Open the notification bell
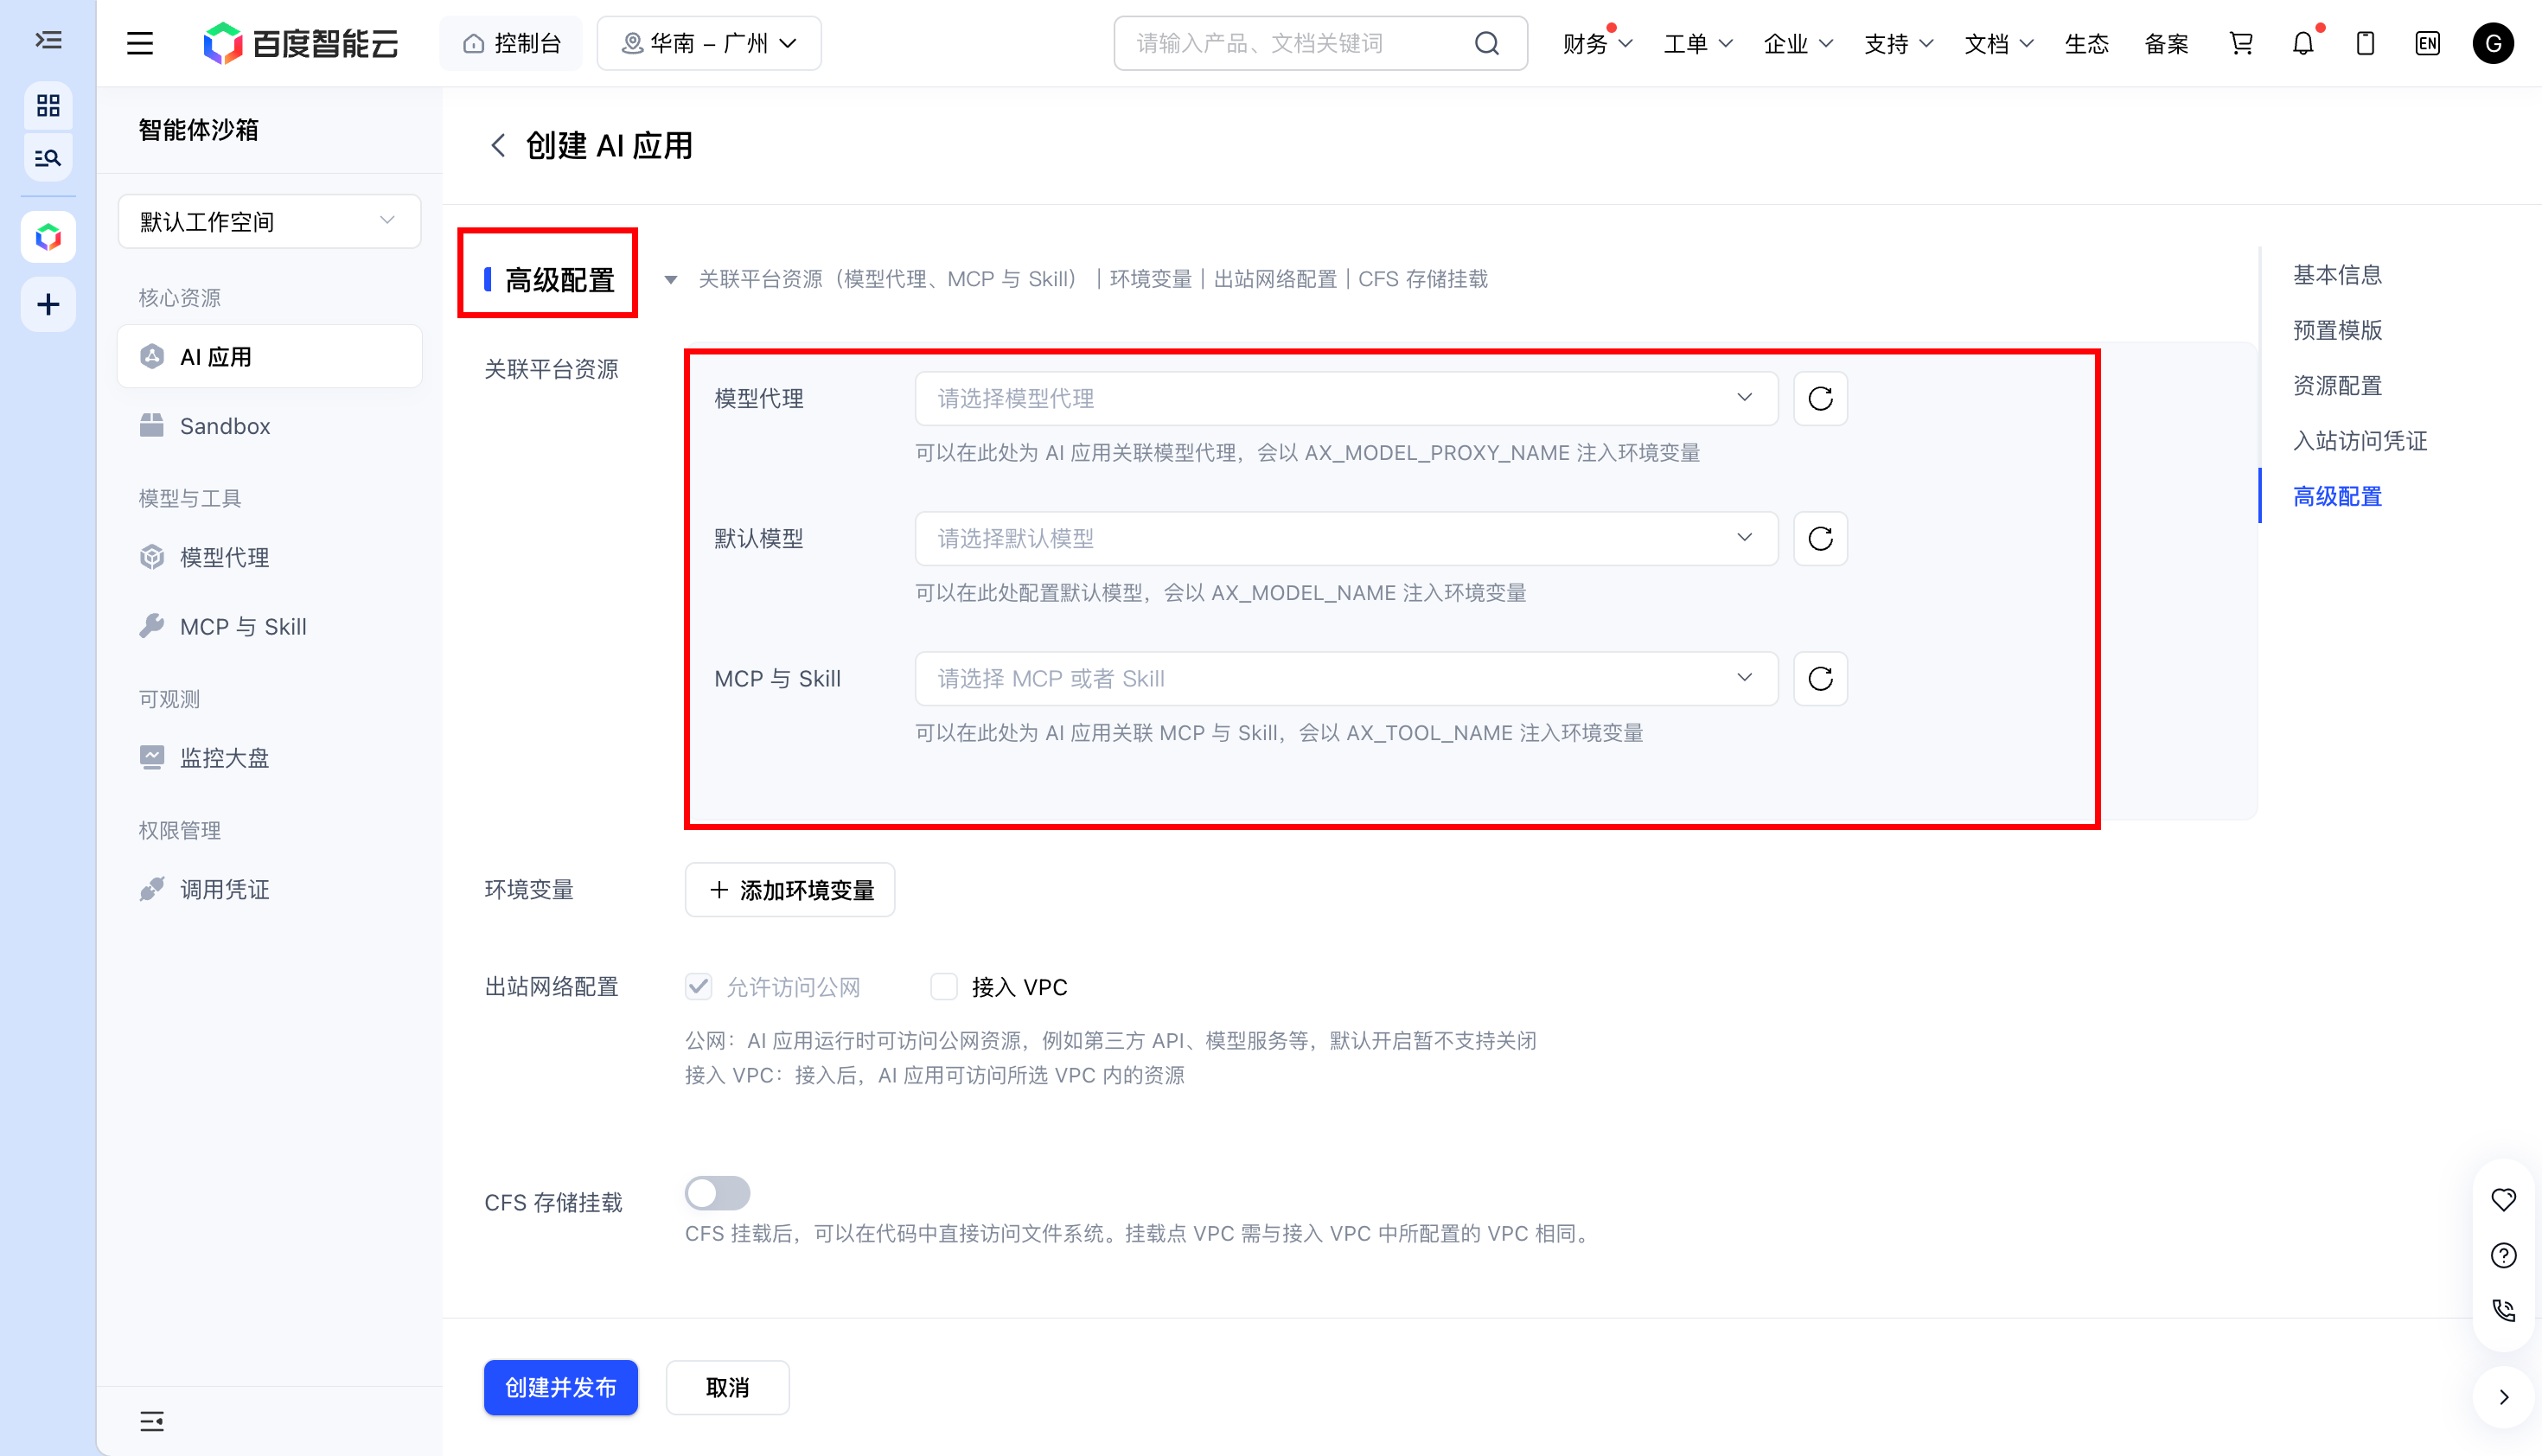 [2303, 43]
